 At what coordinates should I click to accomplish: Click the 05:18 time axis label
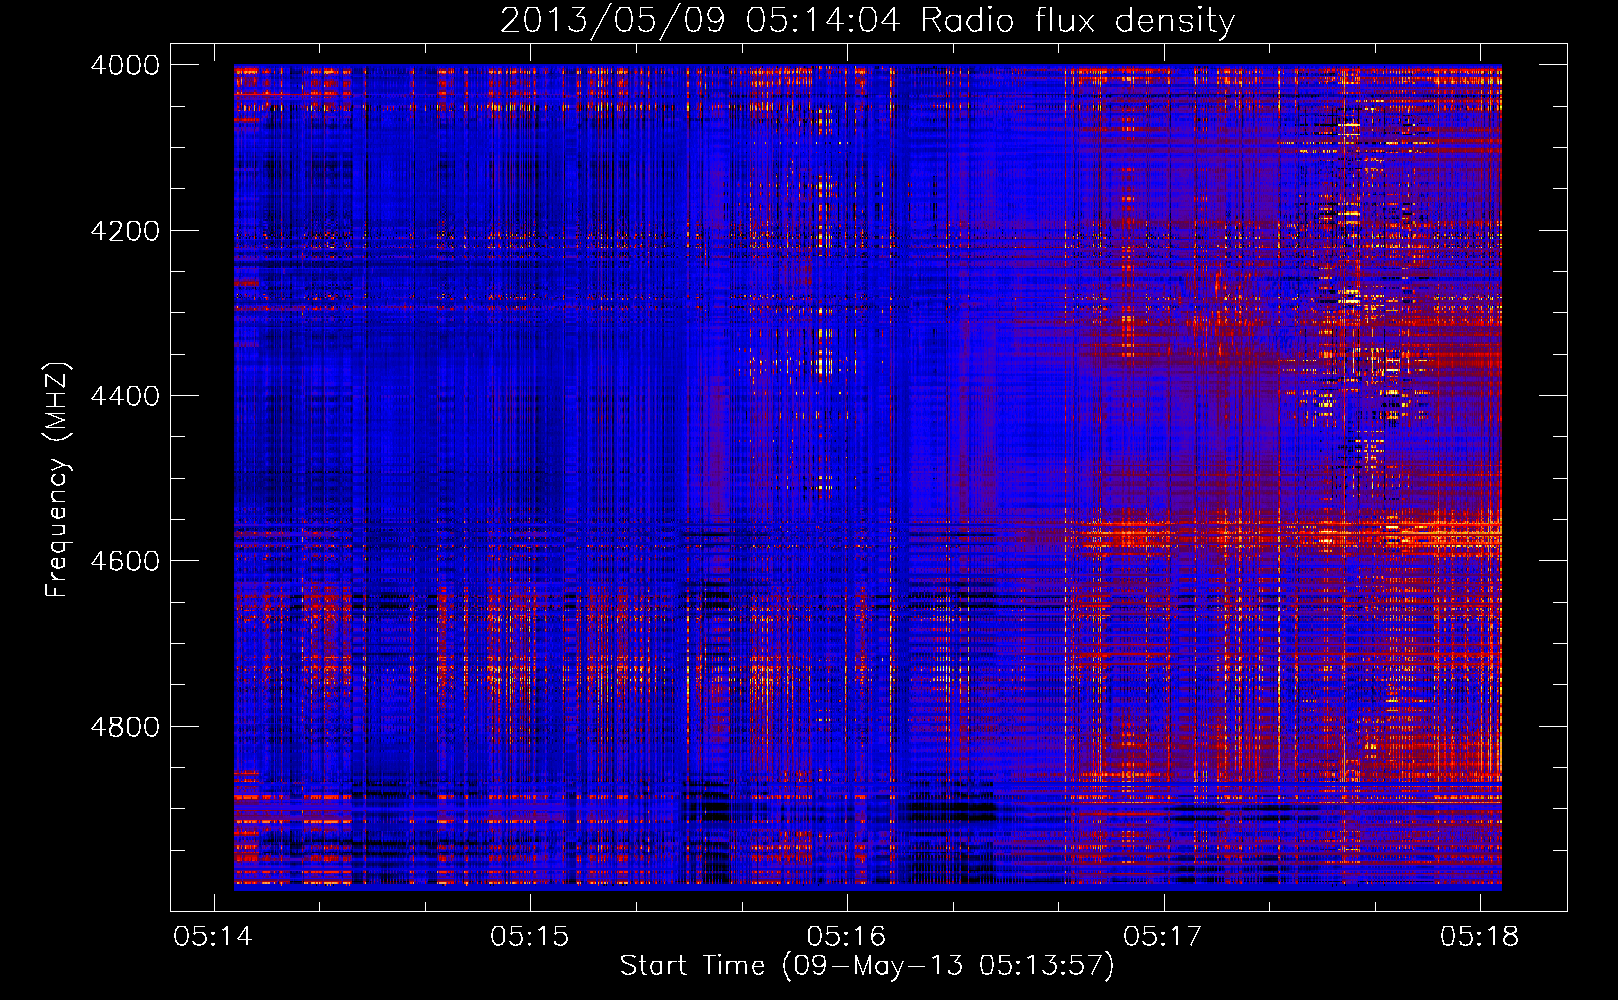1480,936
